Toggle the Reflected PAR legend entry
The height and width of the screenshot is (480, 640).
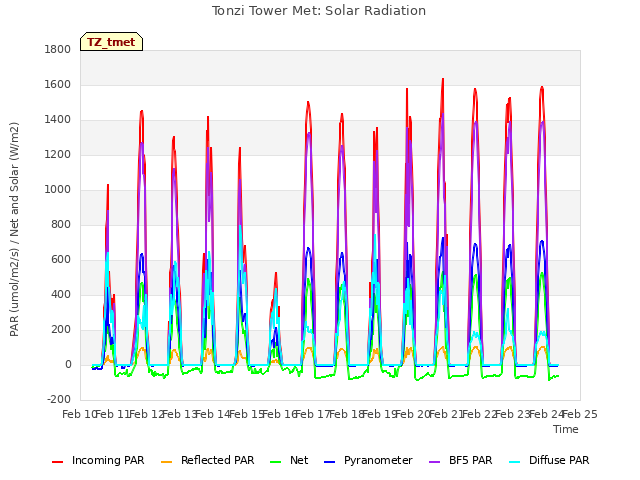[x=208, y=460]
